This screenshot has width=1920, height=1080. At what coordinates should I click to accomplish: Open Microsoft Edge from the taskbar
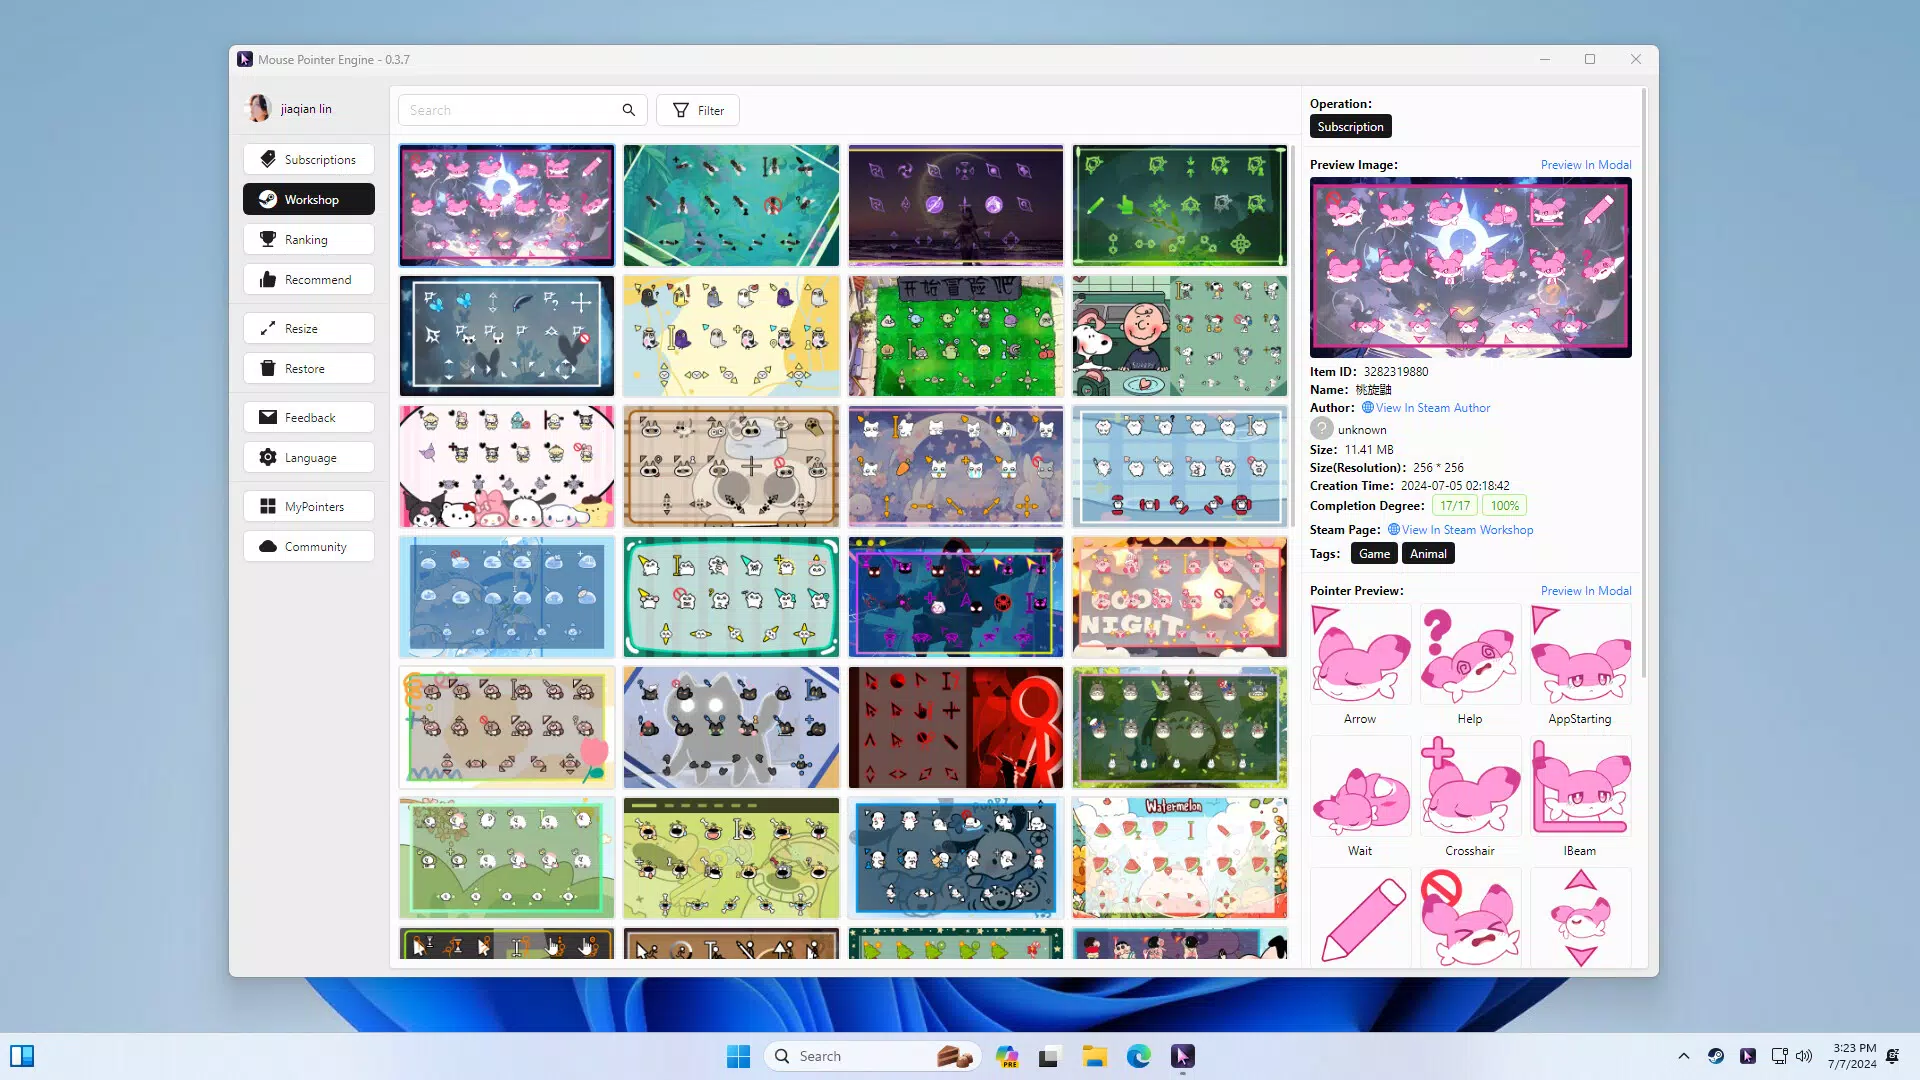1138,1056
